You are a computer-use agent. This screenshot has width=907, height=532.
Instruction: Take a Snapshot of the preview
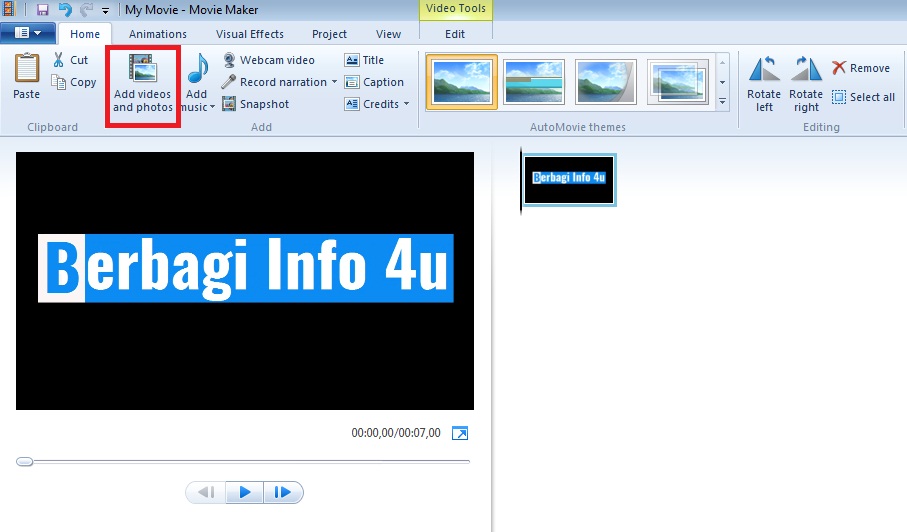click(256, 104)
